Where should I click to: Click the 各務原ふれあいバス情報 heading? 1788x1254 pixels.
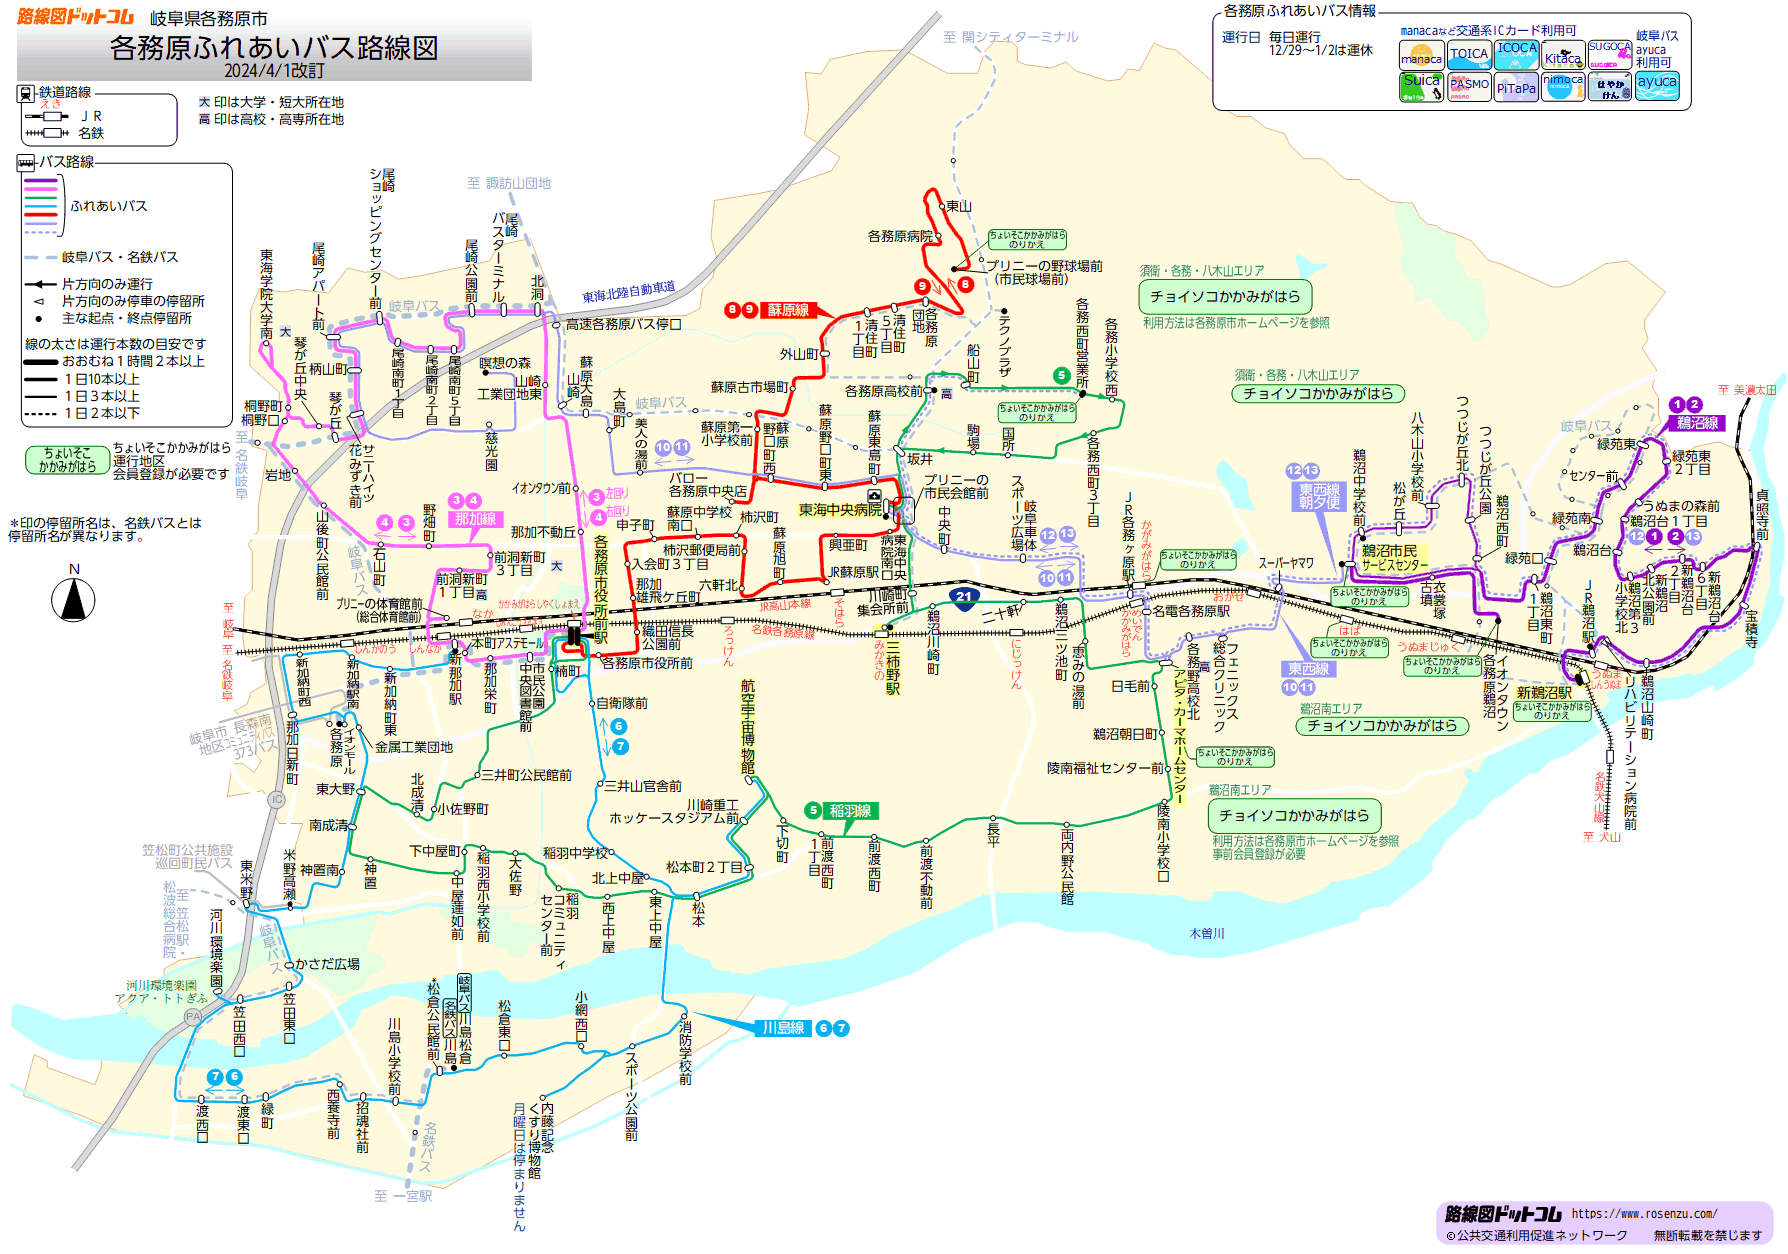pos(1300,11)
